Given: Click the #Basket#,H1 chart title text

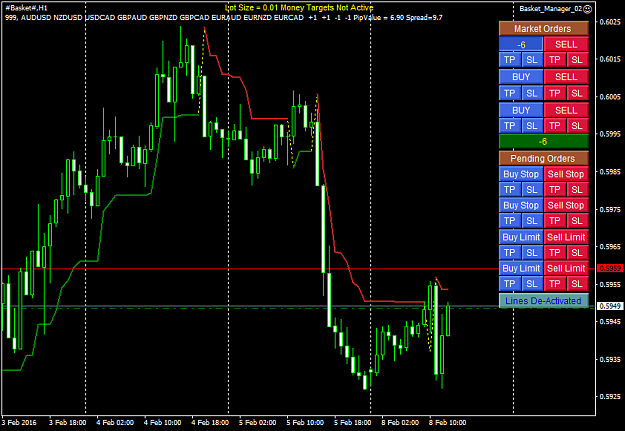Looking at the screenshot, I should [26, 8].
